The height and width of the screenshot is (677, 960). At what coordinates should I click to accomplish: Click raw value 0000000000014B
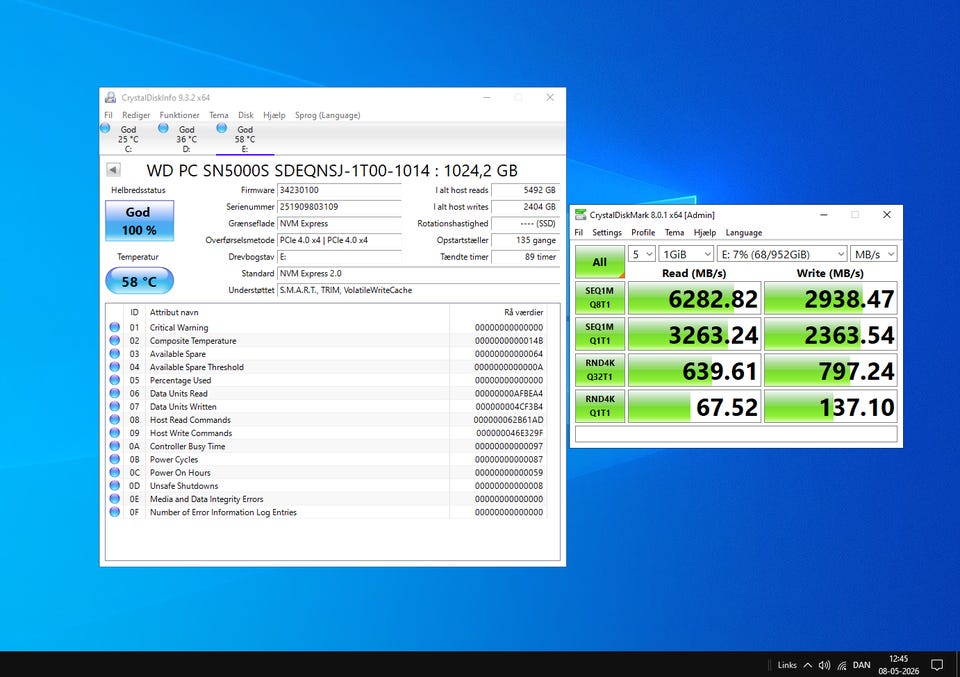point(509,340)
